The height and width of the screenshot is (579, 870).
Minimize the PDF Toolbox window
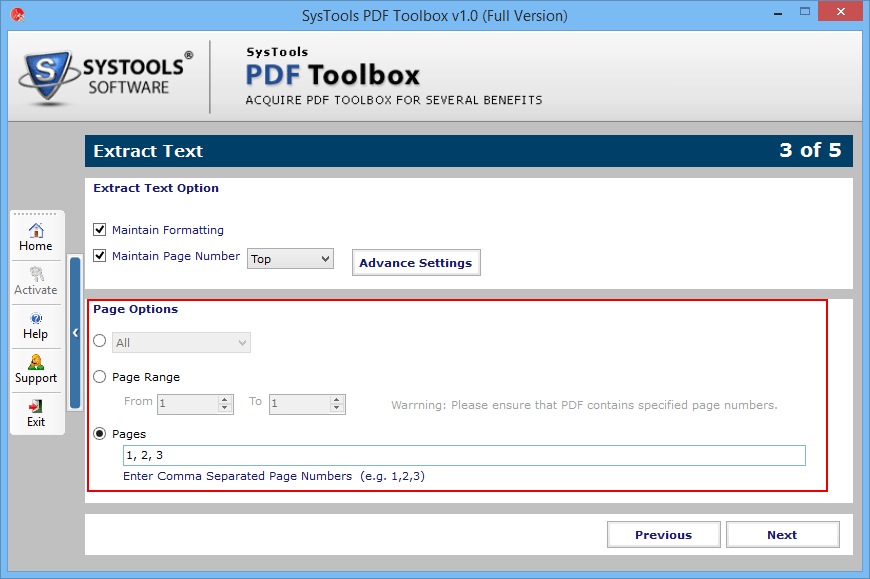[778, 12]
